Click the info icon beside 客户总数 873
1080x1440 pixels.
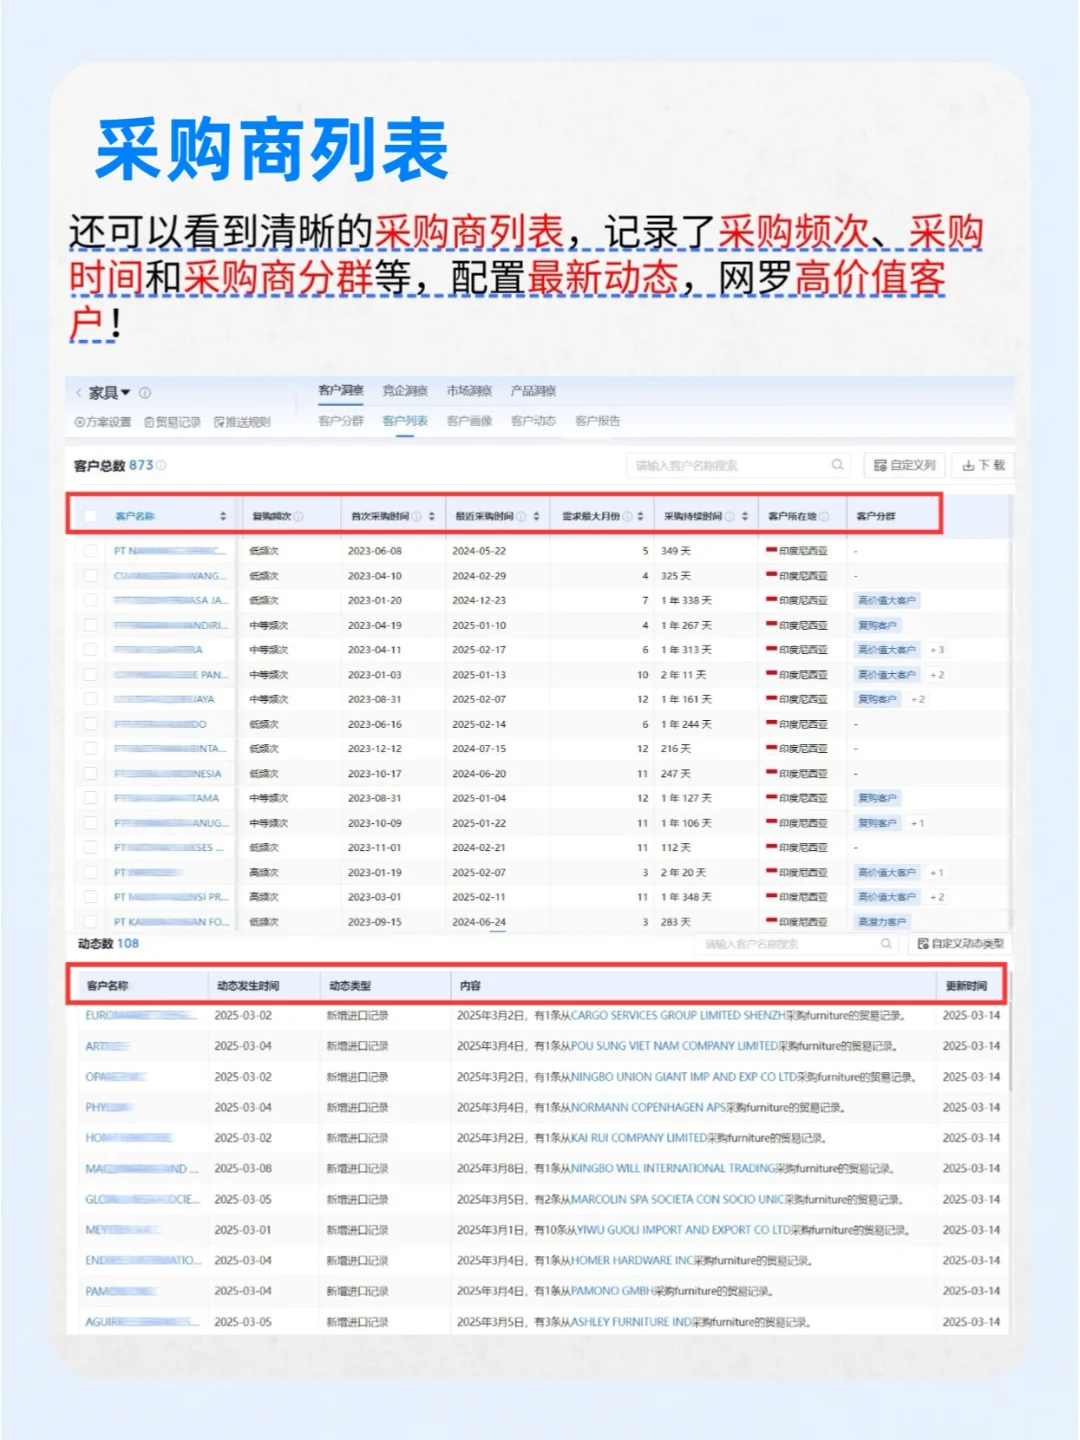161,465
